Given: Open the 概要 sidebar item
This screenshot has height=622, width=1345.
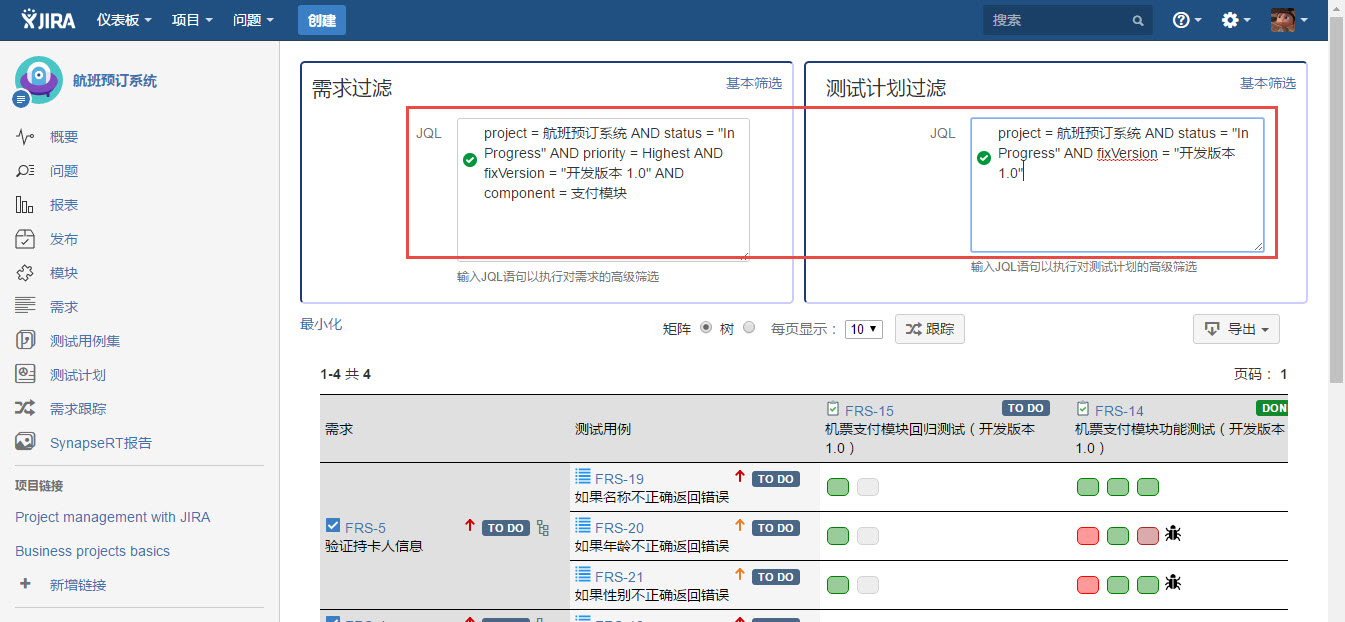Looking at the screenshot, I should (64, 137).
